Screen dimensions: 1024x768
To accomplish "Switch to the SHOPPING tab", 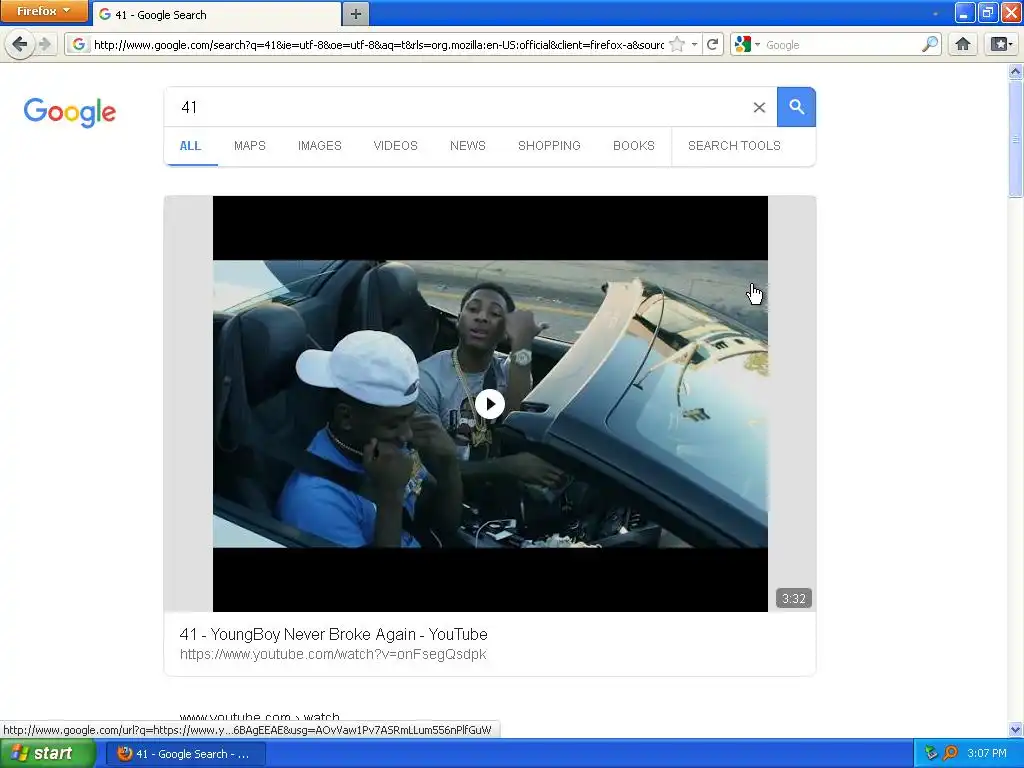I will tap(549, 146).
